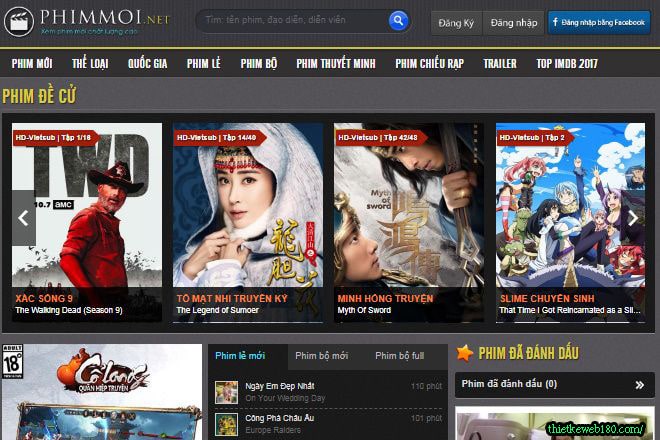Image resolution: width=660 pixels, height=440 pixels.
Task: Click the On Your Wedding Day subtitle
Action: pyautogui.click(x=285, y=398)
